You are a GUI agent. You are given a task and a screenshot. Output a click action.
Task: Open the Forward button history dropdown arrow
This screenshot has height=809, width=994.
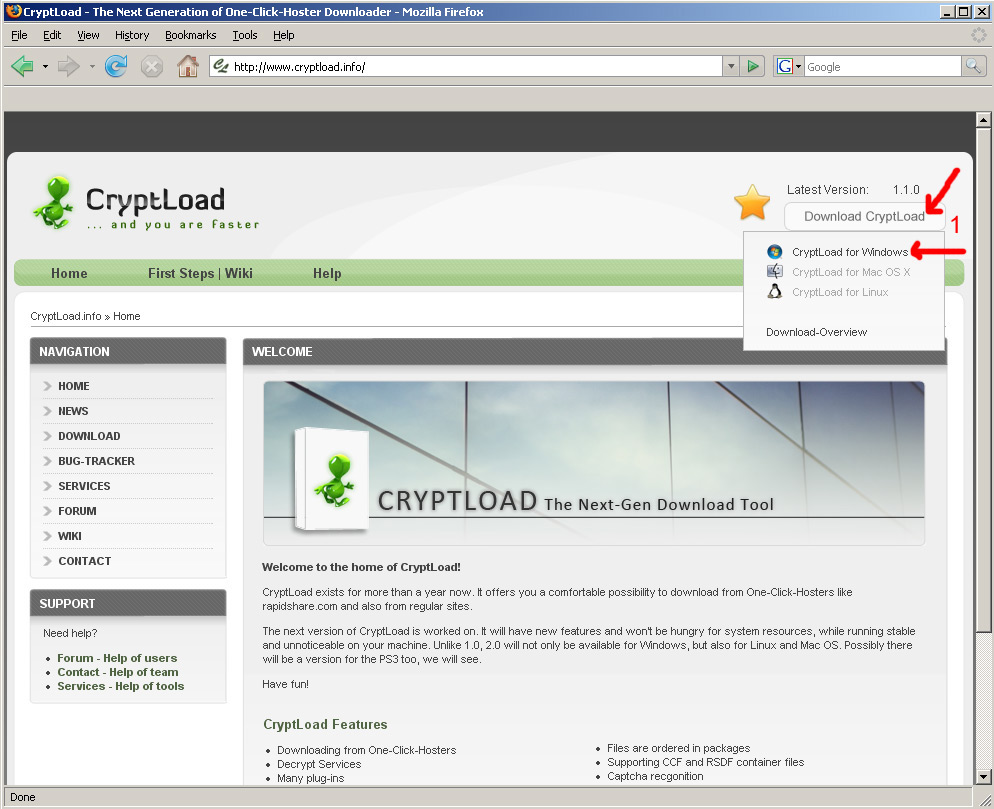[x=92, y=66]
